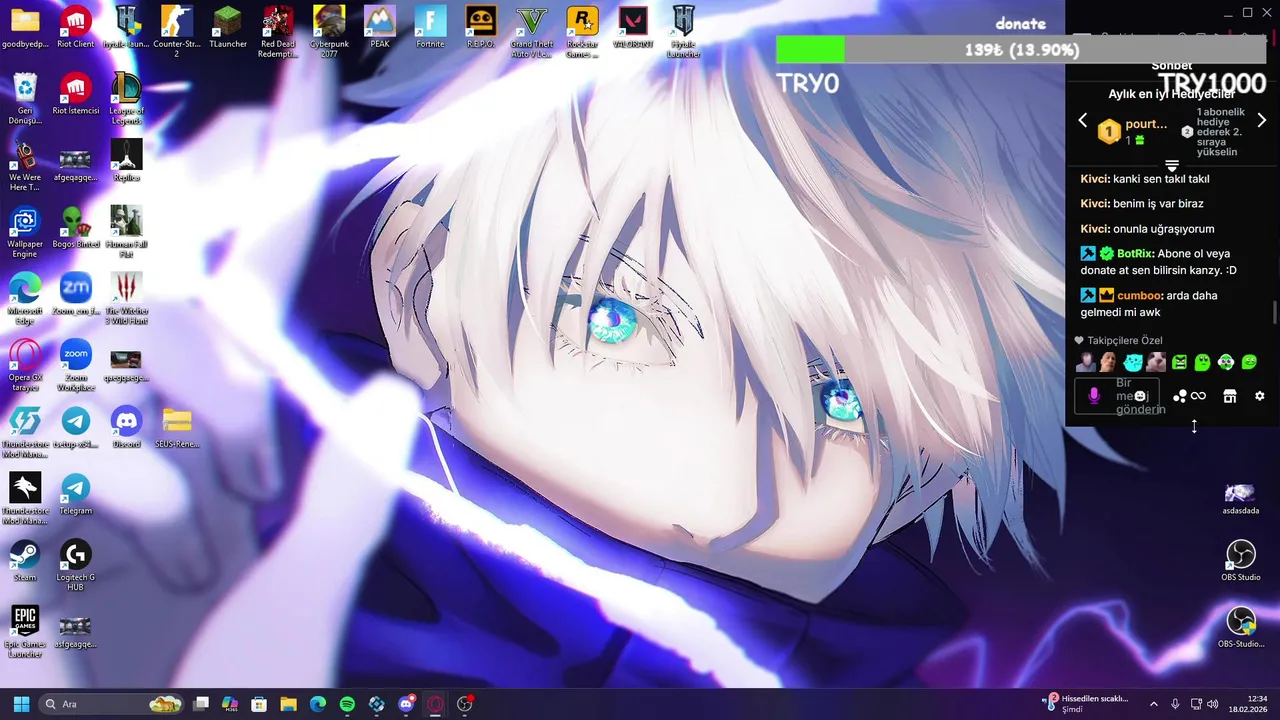This screenshot has height=720, width=1280.
Task: Click the bits and points balance icon
Action: (x=1189, y=396)
